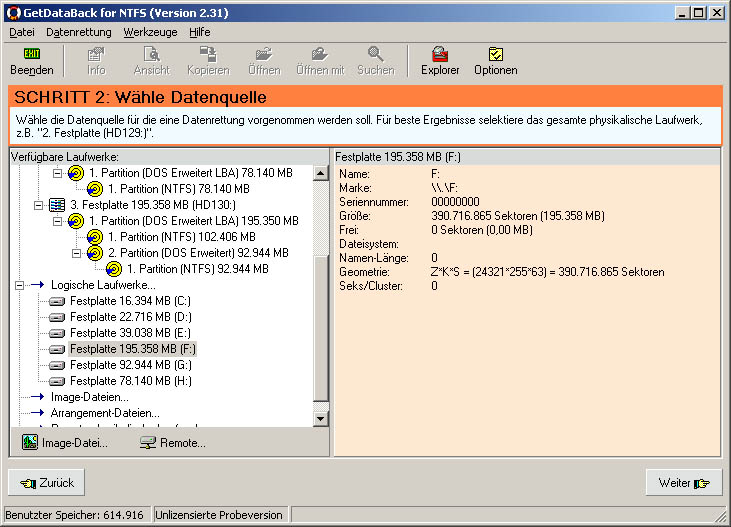Select 1. Partition (NTFS) 92.944 MB
731x527 pixels.
(198, 269)
